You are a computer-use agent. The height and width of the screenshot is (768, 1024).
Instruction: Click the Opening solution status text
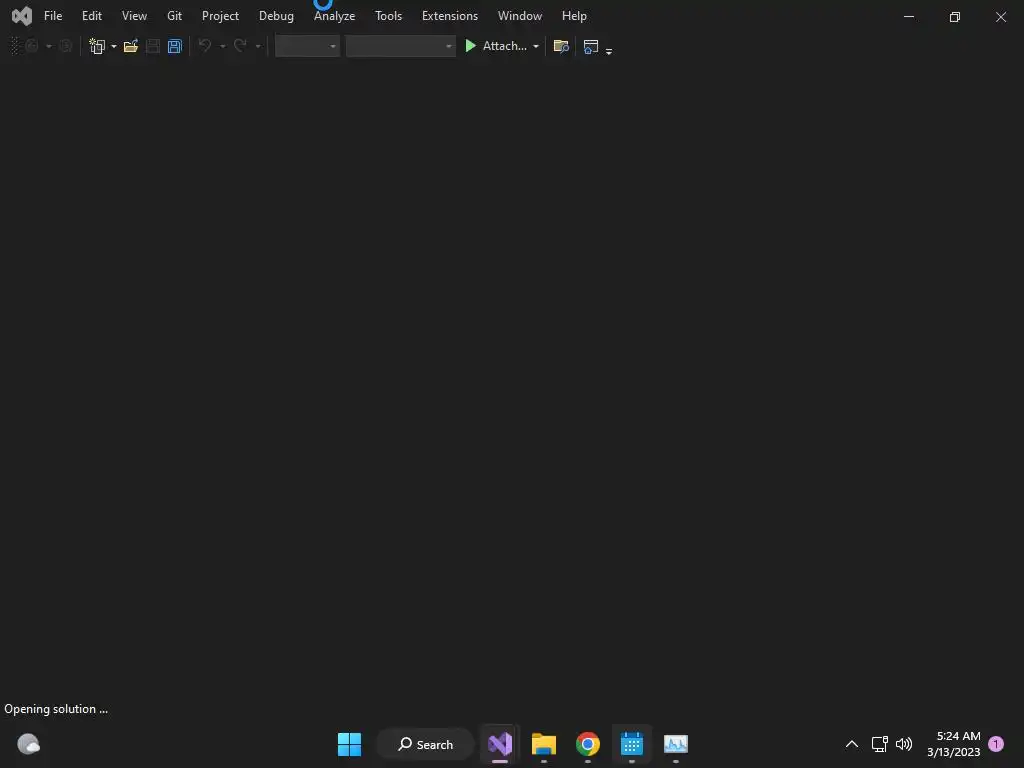(56, 709)
